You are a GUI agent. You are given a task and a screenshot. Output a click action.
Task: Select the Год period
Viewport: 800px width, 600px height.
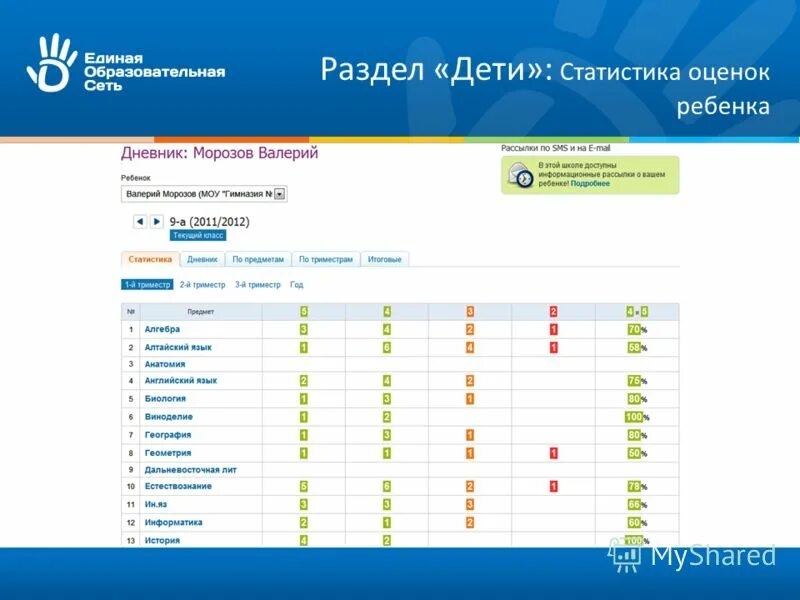296,285
